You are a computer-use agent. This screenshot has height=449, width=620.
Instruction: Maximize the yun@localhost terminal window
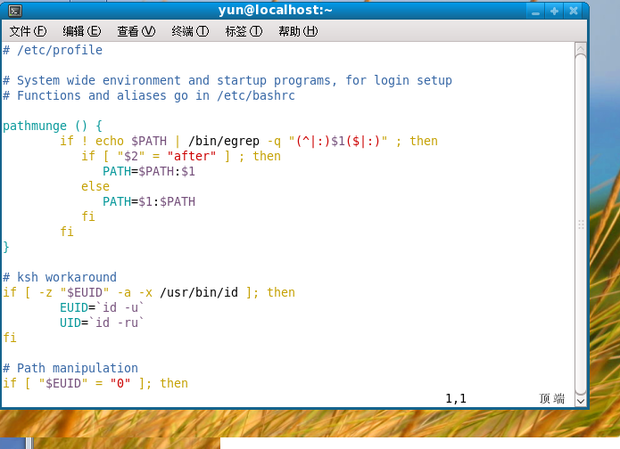(x=554, y=11)
